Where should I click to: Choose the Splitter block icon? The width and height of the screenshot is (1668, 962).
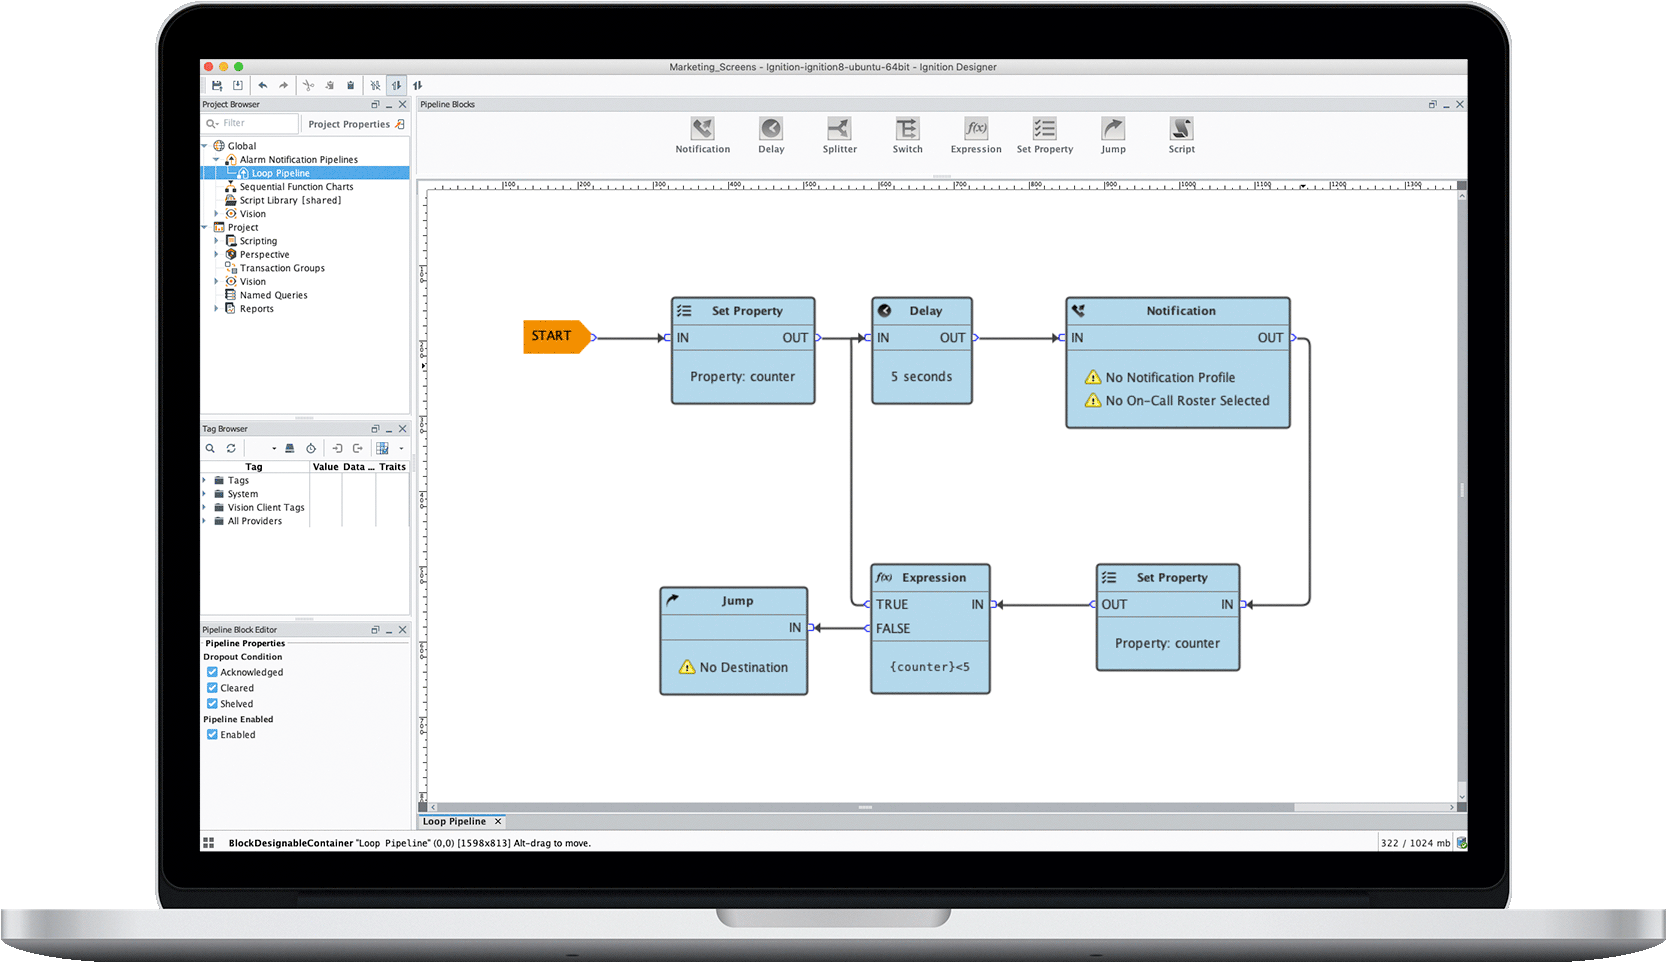click(839, 129)
